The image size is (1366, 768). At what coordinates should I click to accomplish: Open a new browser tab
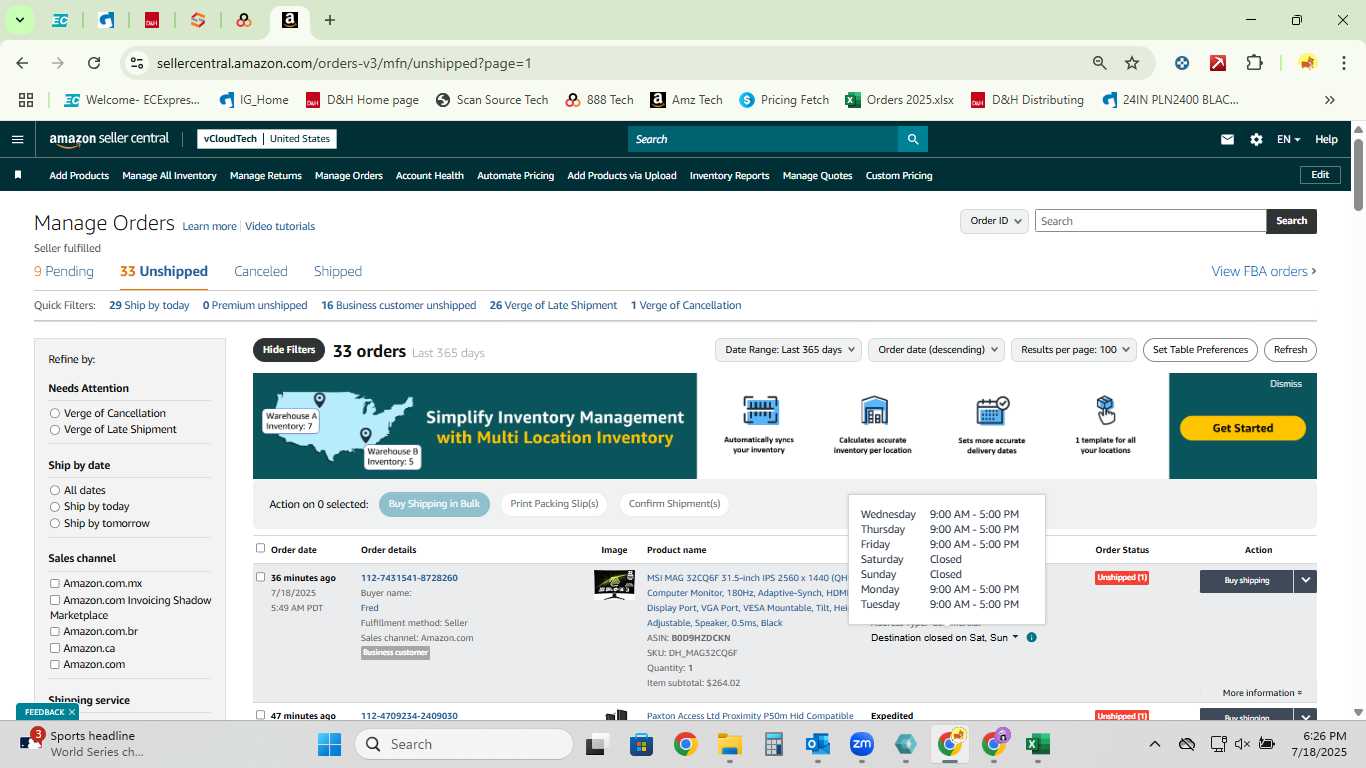tap(330, 20)
